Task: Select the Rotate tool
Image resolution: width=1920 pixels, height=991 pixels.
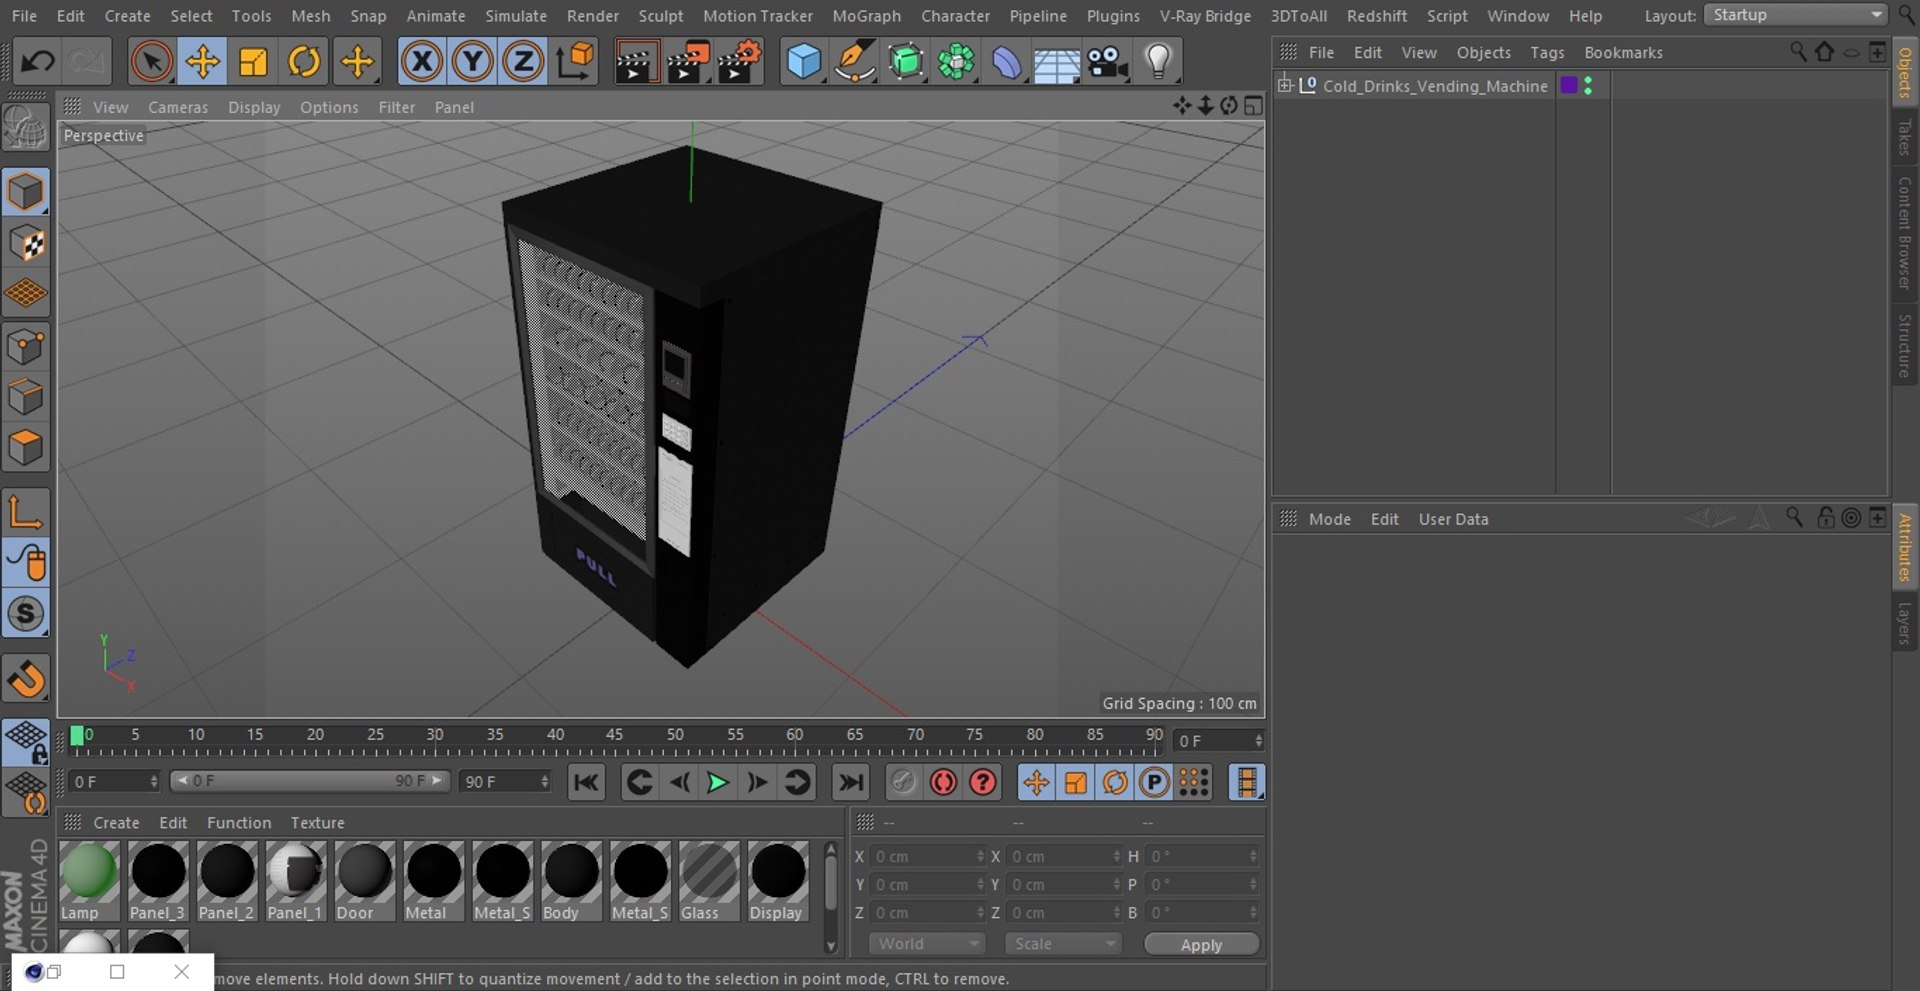Action: tap(304, 62)
